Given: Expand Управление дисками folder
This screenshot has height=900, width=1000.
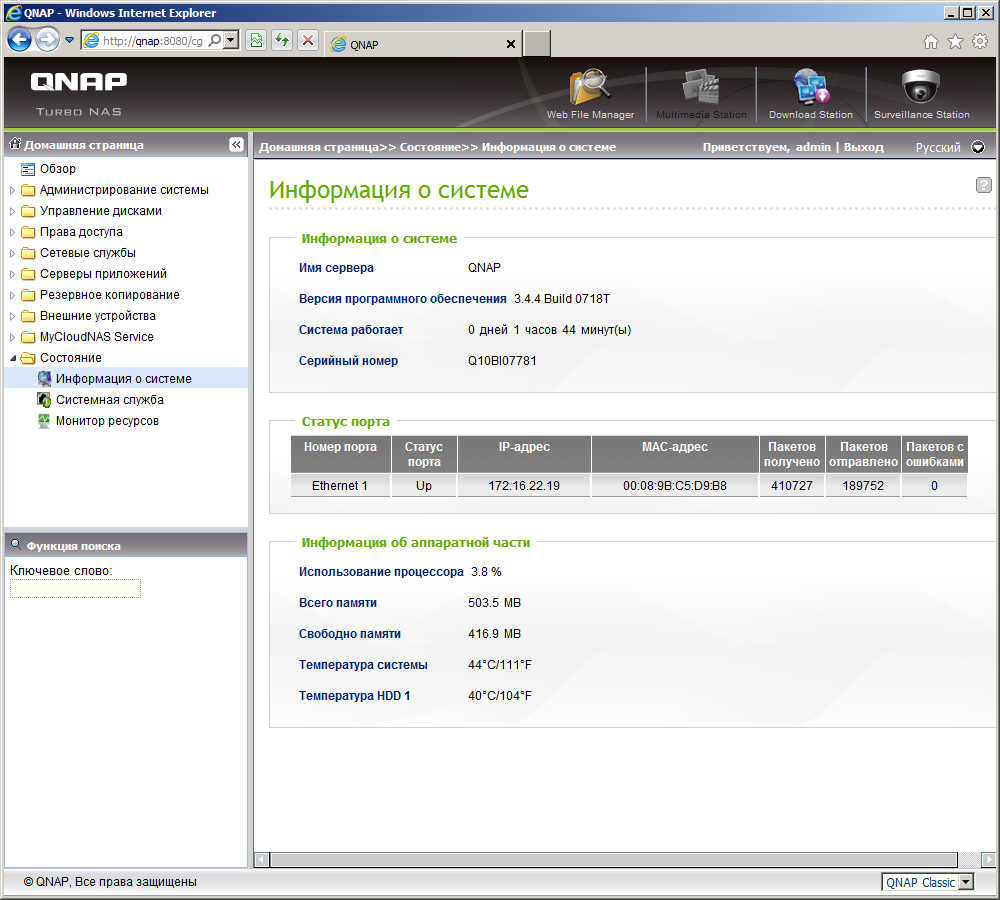Looking at the screenshot, I should pyautogui.click(x=12, y=211).
